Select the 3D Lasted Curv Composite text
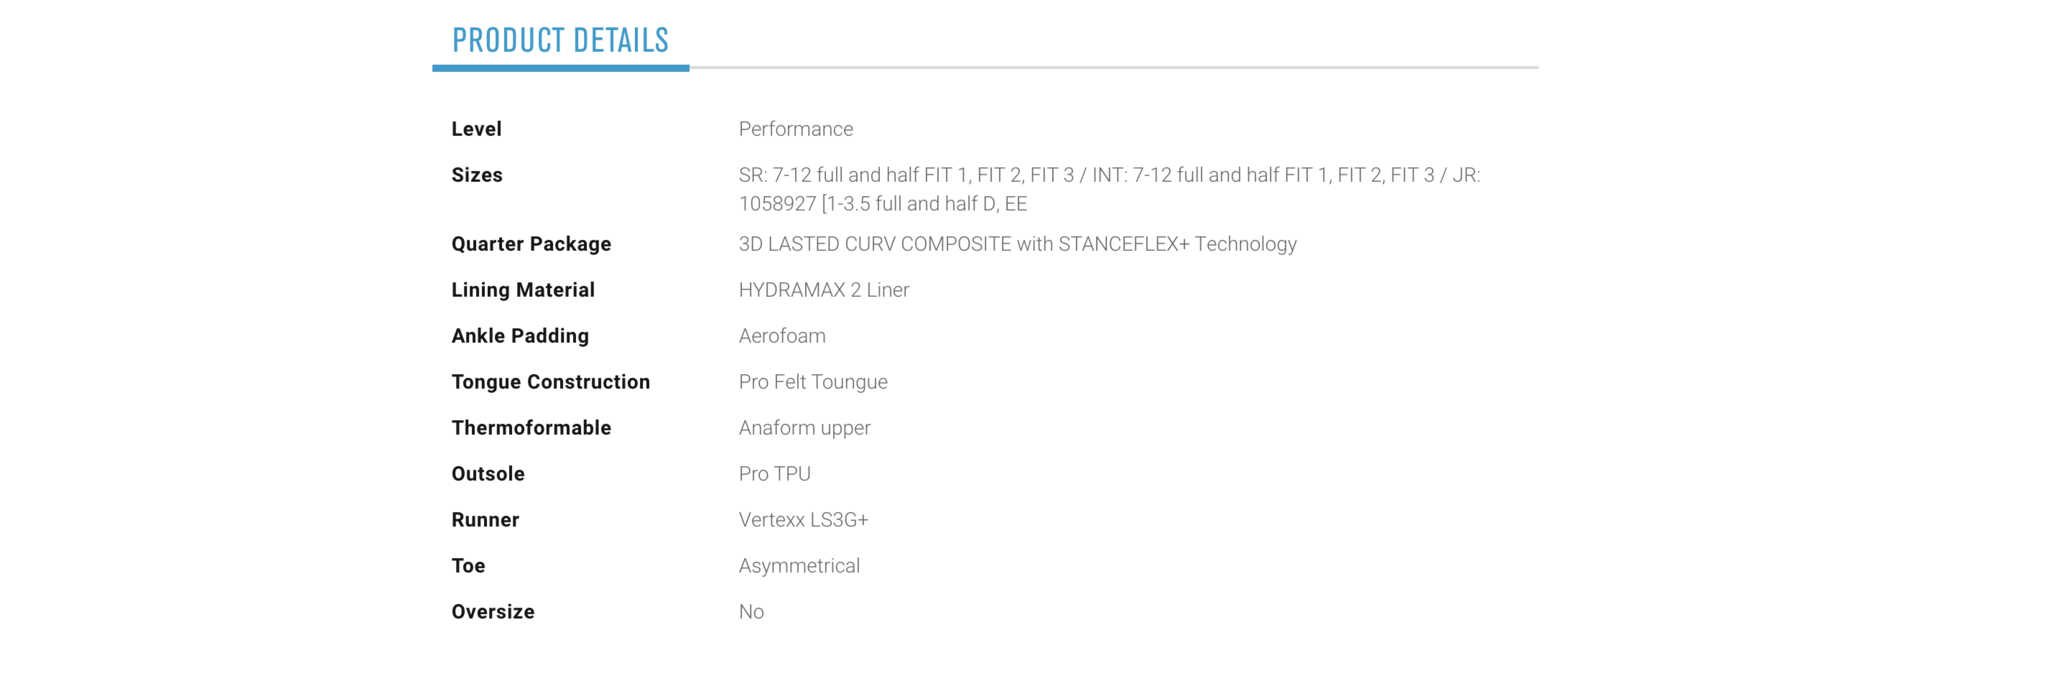This screenshot has height=681, width=2047. (x=1018, y=244)
